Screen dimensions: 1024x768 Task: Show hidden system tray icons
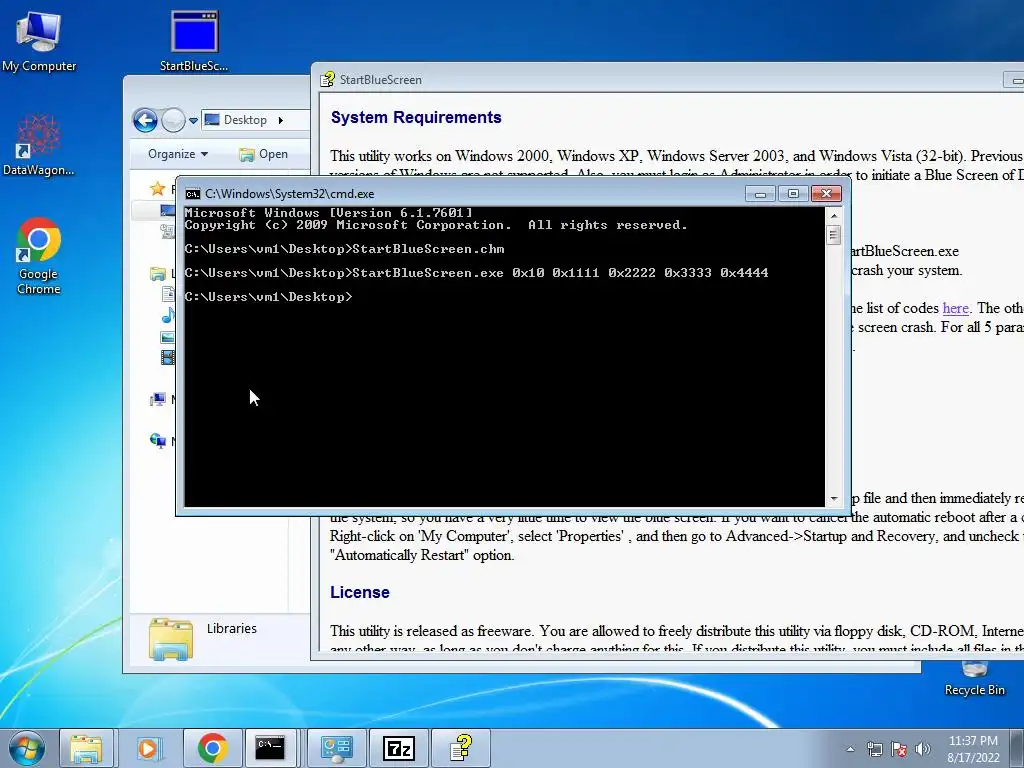tap(850, 749)
